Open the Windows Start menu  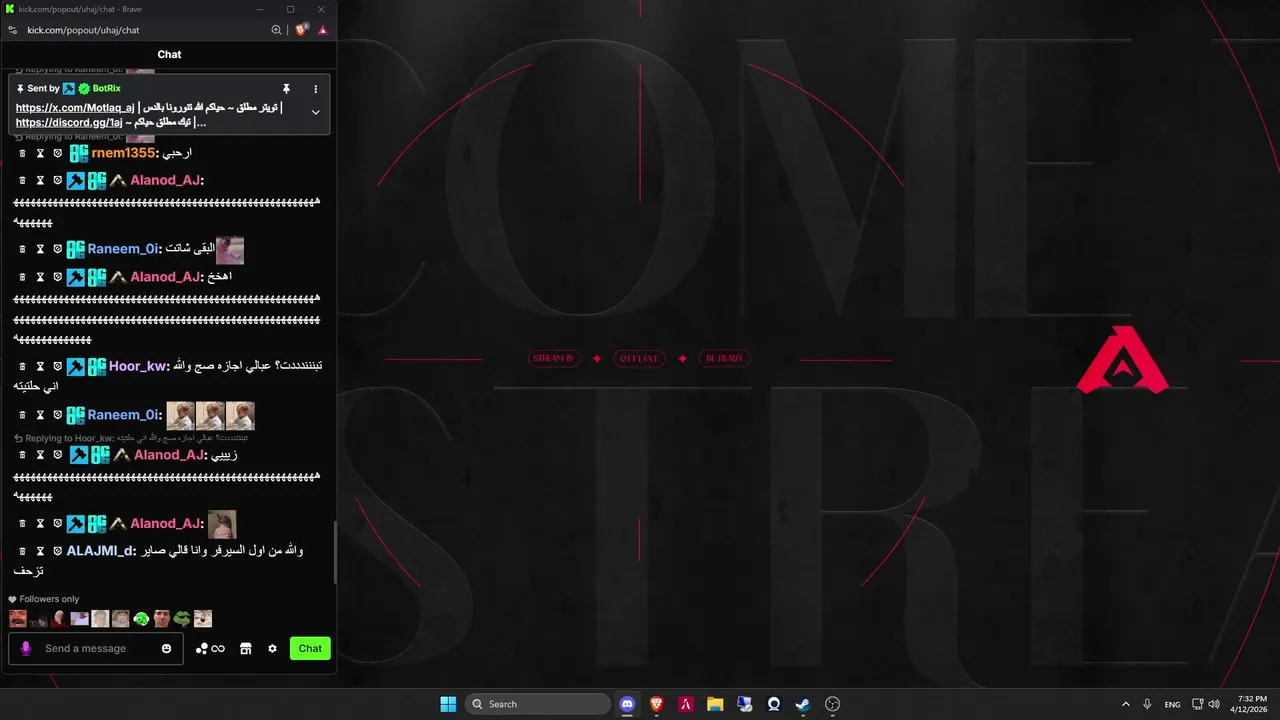448,704
